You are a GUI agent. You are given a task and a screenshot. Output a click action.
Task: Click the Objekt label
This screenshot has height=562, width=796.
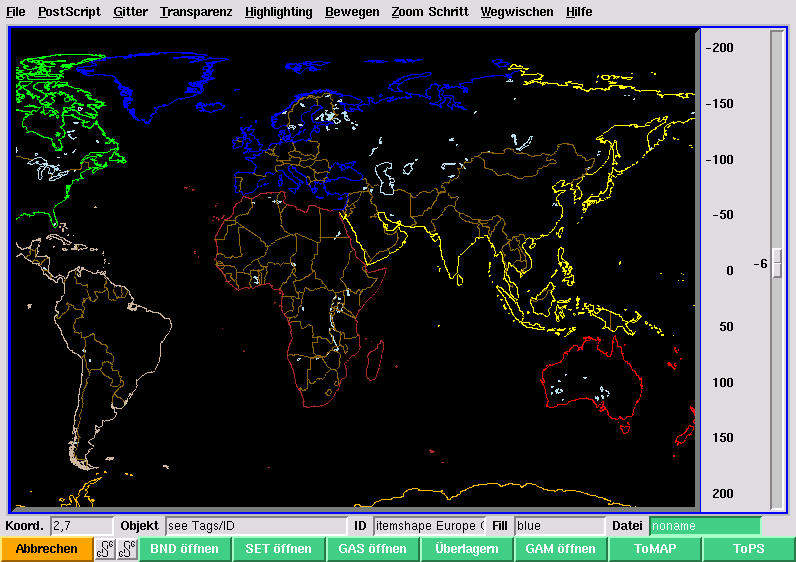[140, 526]
